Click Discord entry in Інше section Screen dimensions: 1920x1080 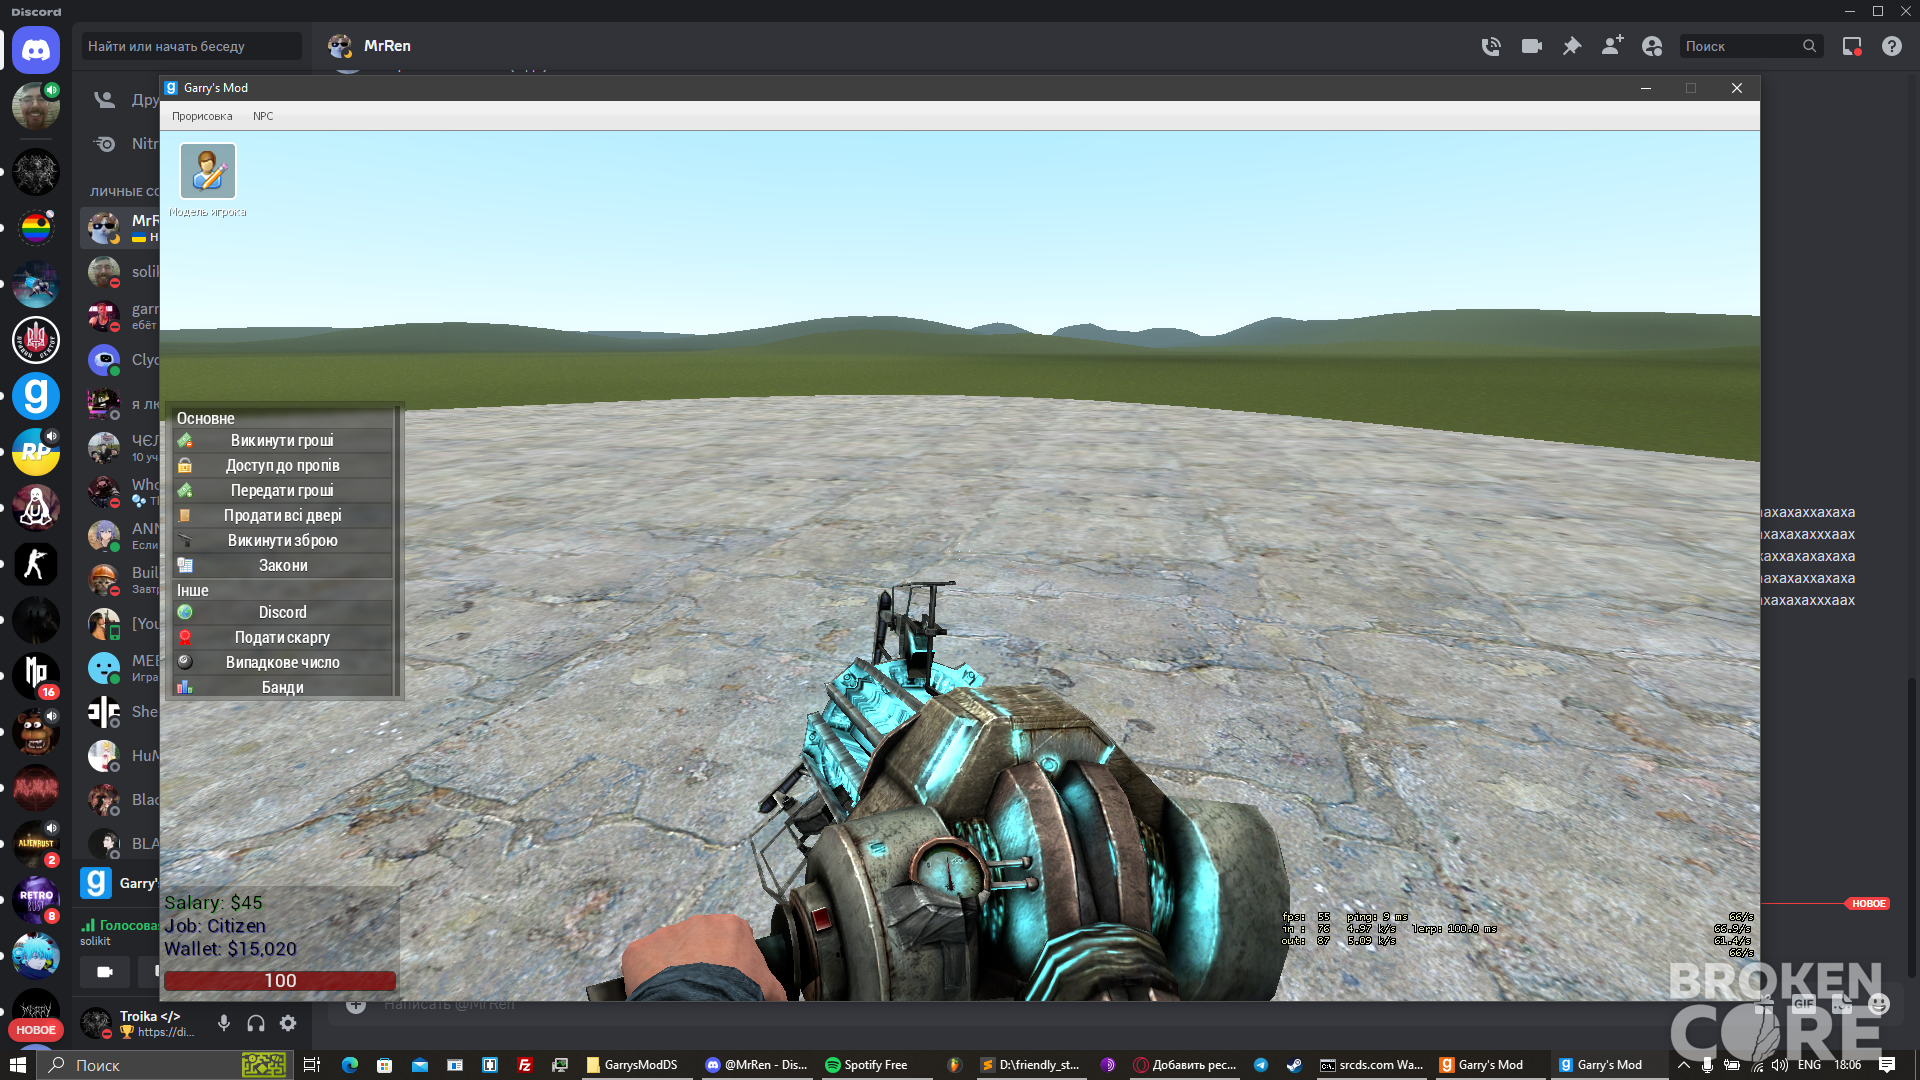tap(283, 613)
